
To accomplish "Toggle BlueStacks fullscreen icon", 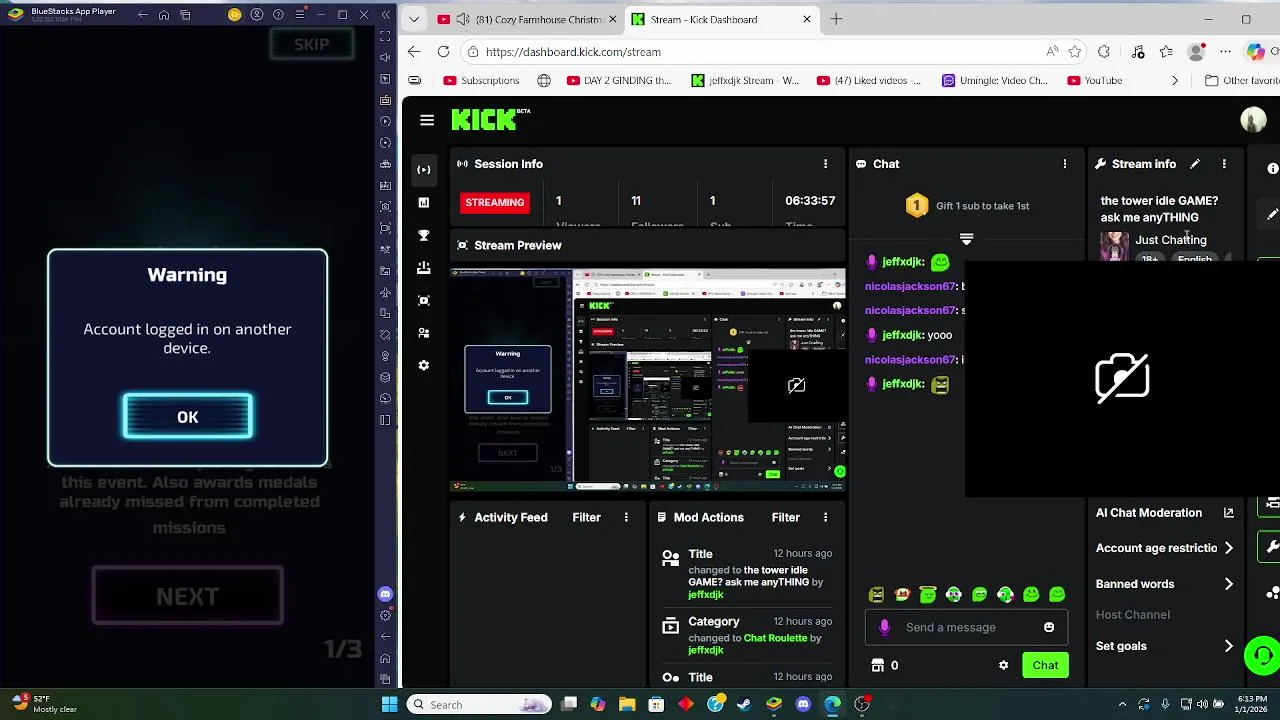I will (386, 36).
